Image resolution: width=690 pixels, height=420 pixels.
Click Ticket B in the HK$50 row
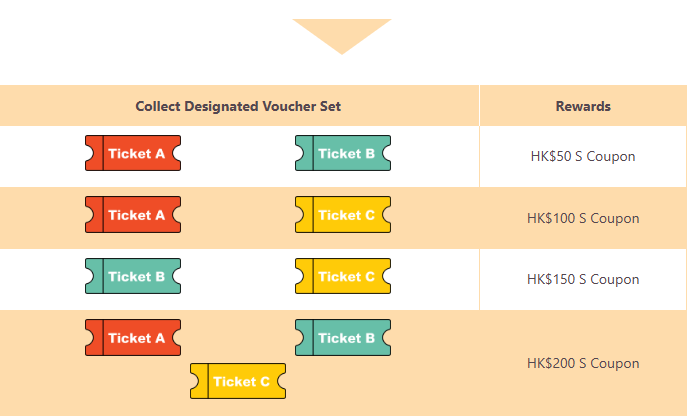[x=343, y=154]
